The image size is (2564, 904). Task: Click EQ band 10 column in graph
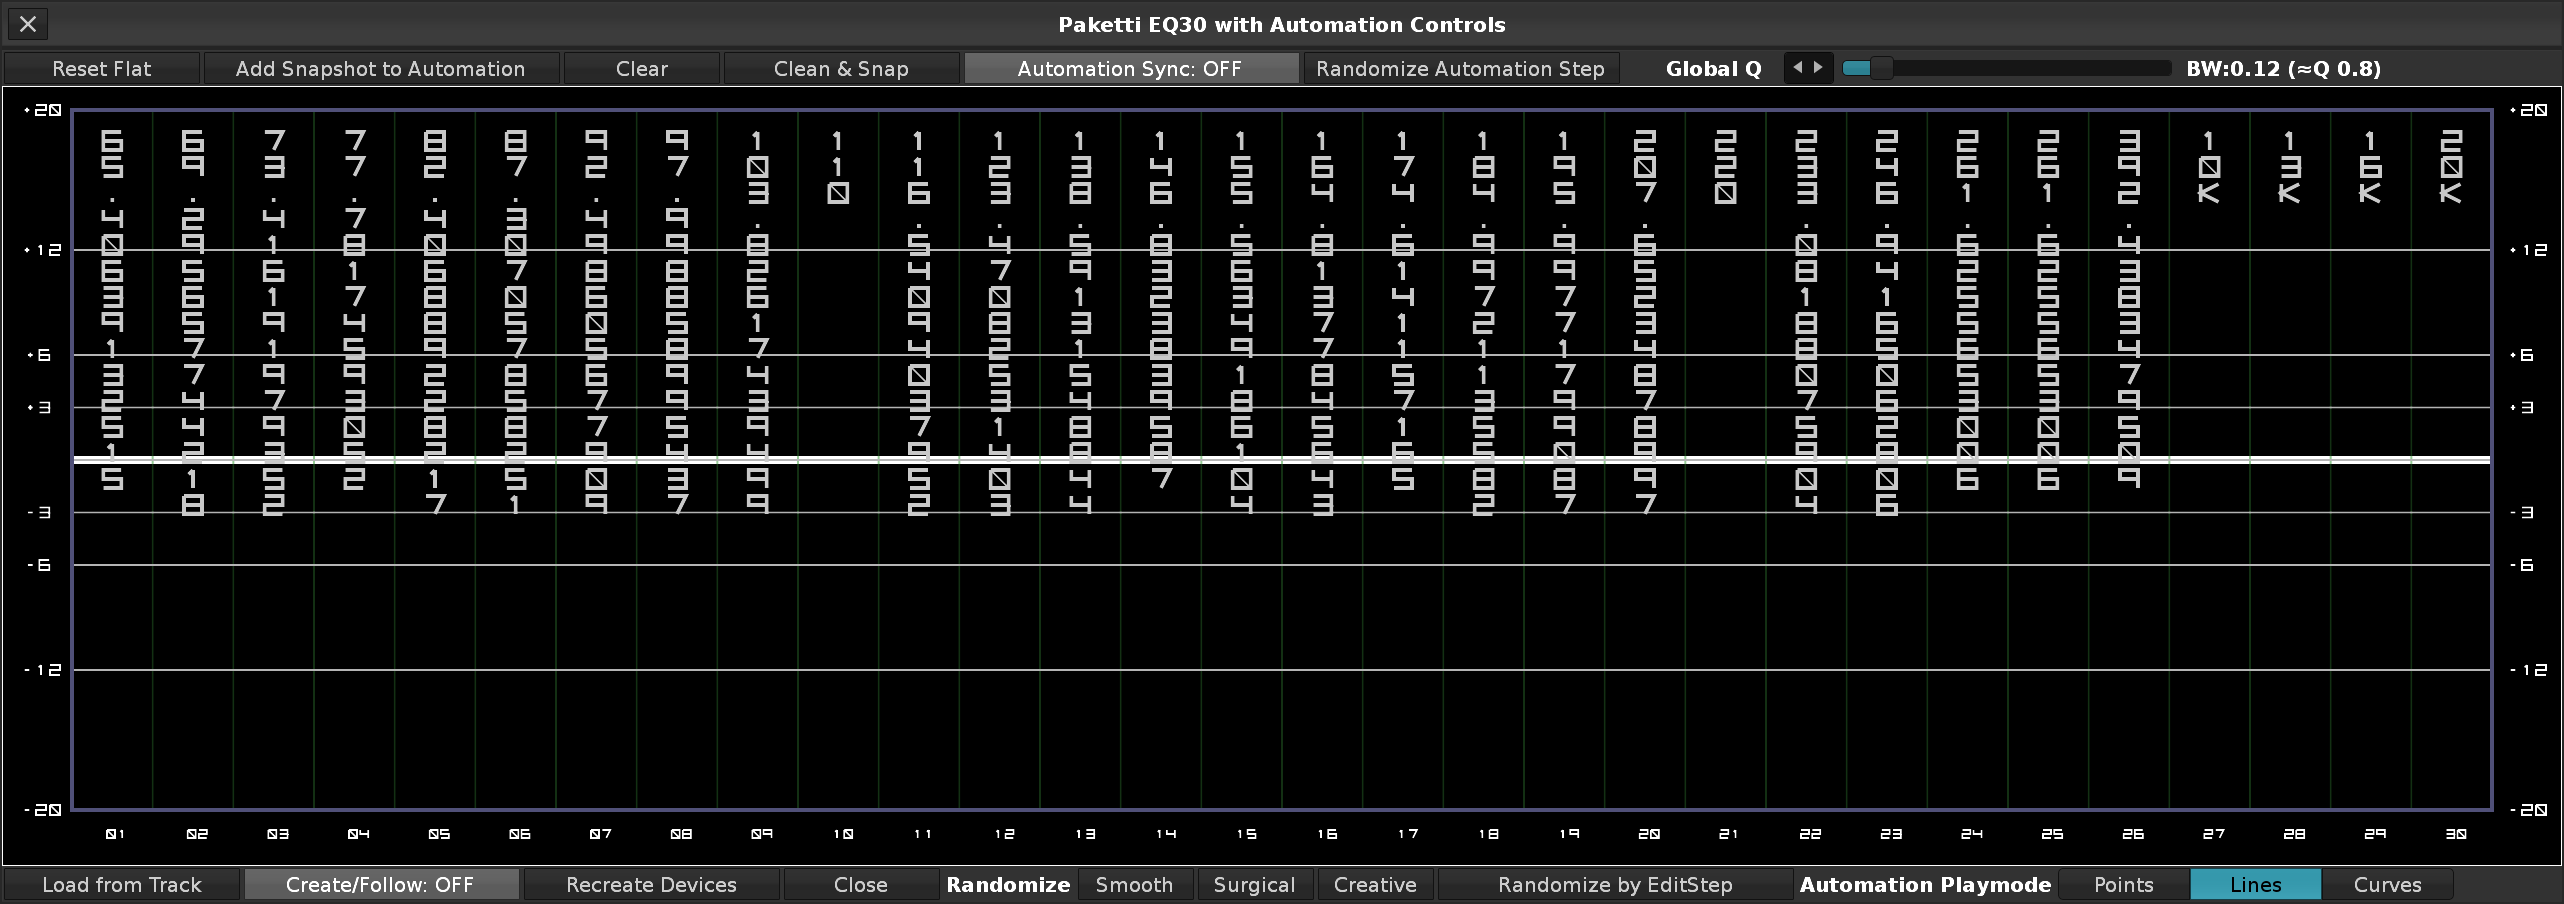pyautogui.click(x=839, y=460)
